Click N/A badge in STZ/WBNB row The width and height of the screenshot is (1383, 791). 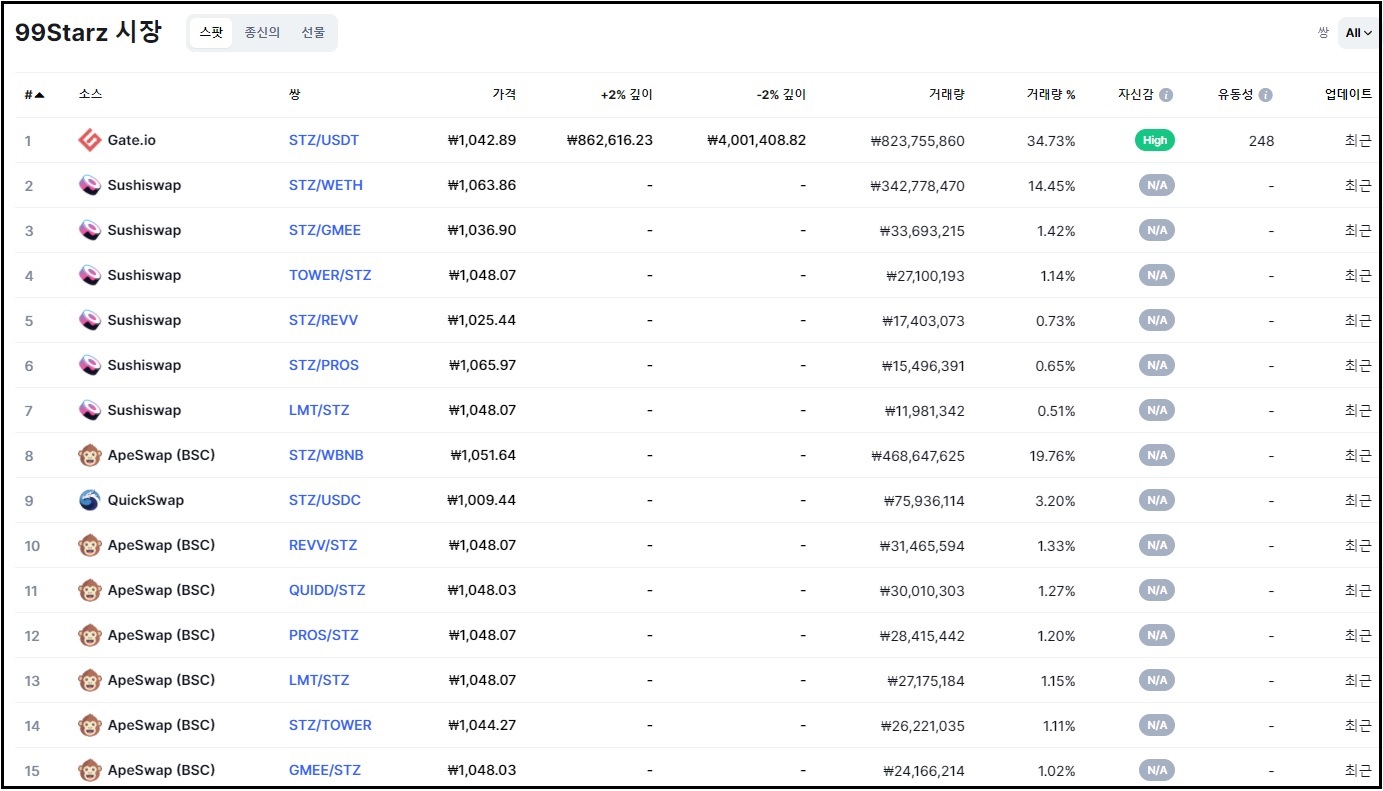(x=1157, y=455)
